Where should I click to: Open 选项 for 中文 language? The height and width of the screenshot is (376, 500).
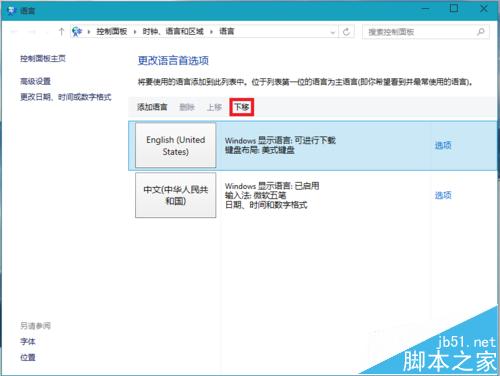tap(443, 195)
